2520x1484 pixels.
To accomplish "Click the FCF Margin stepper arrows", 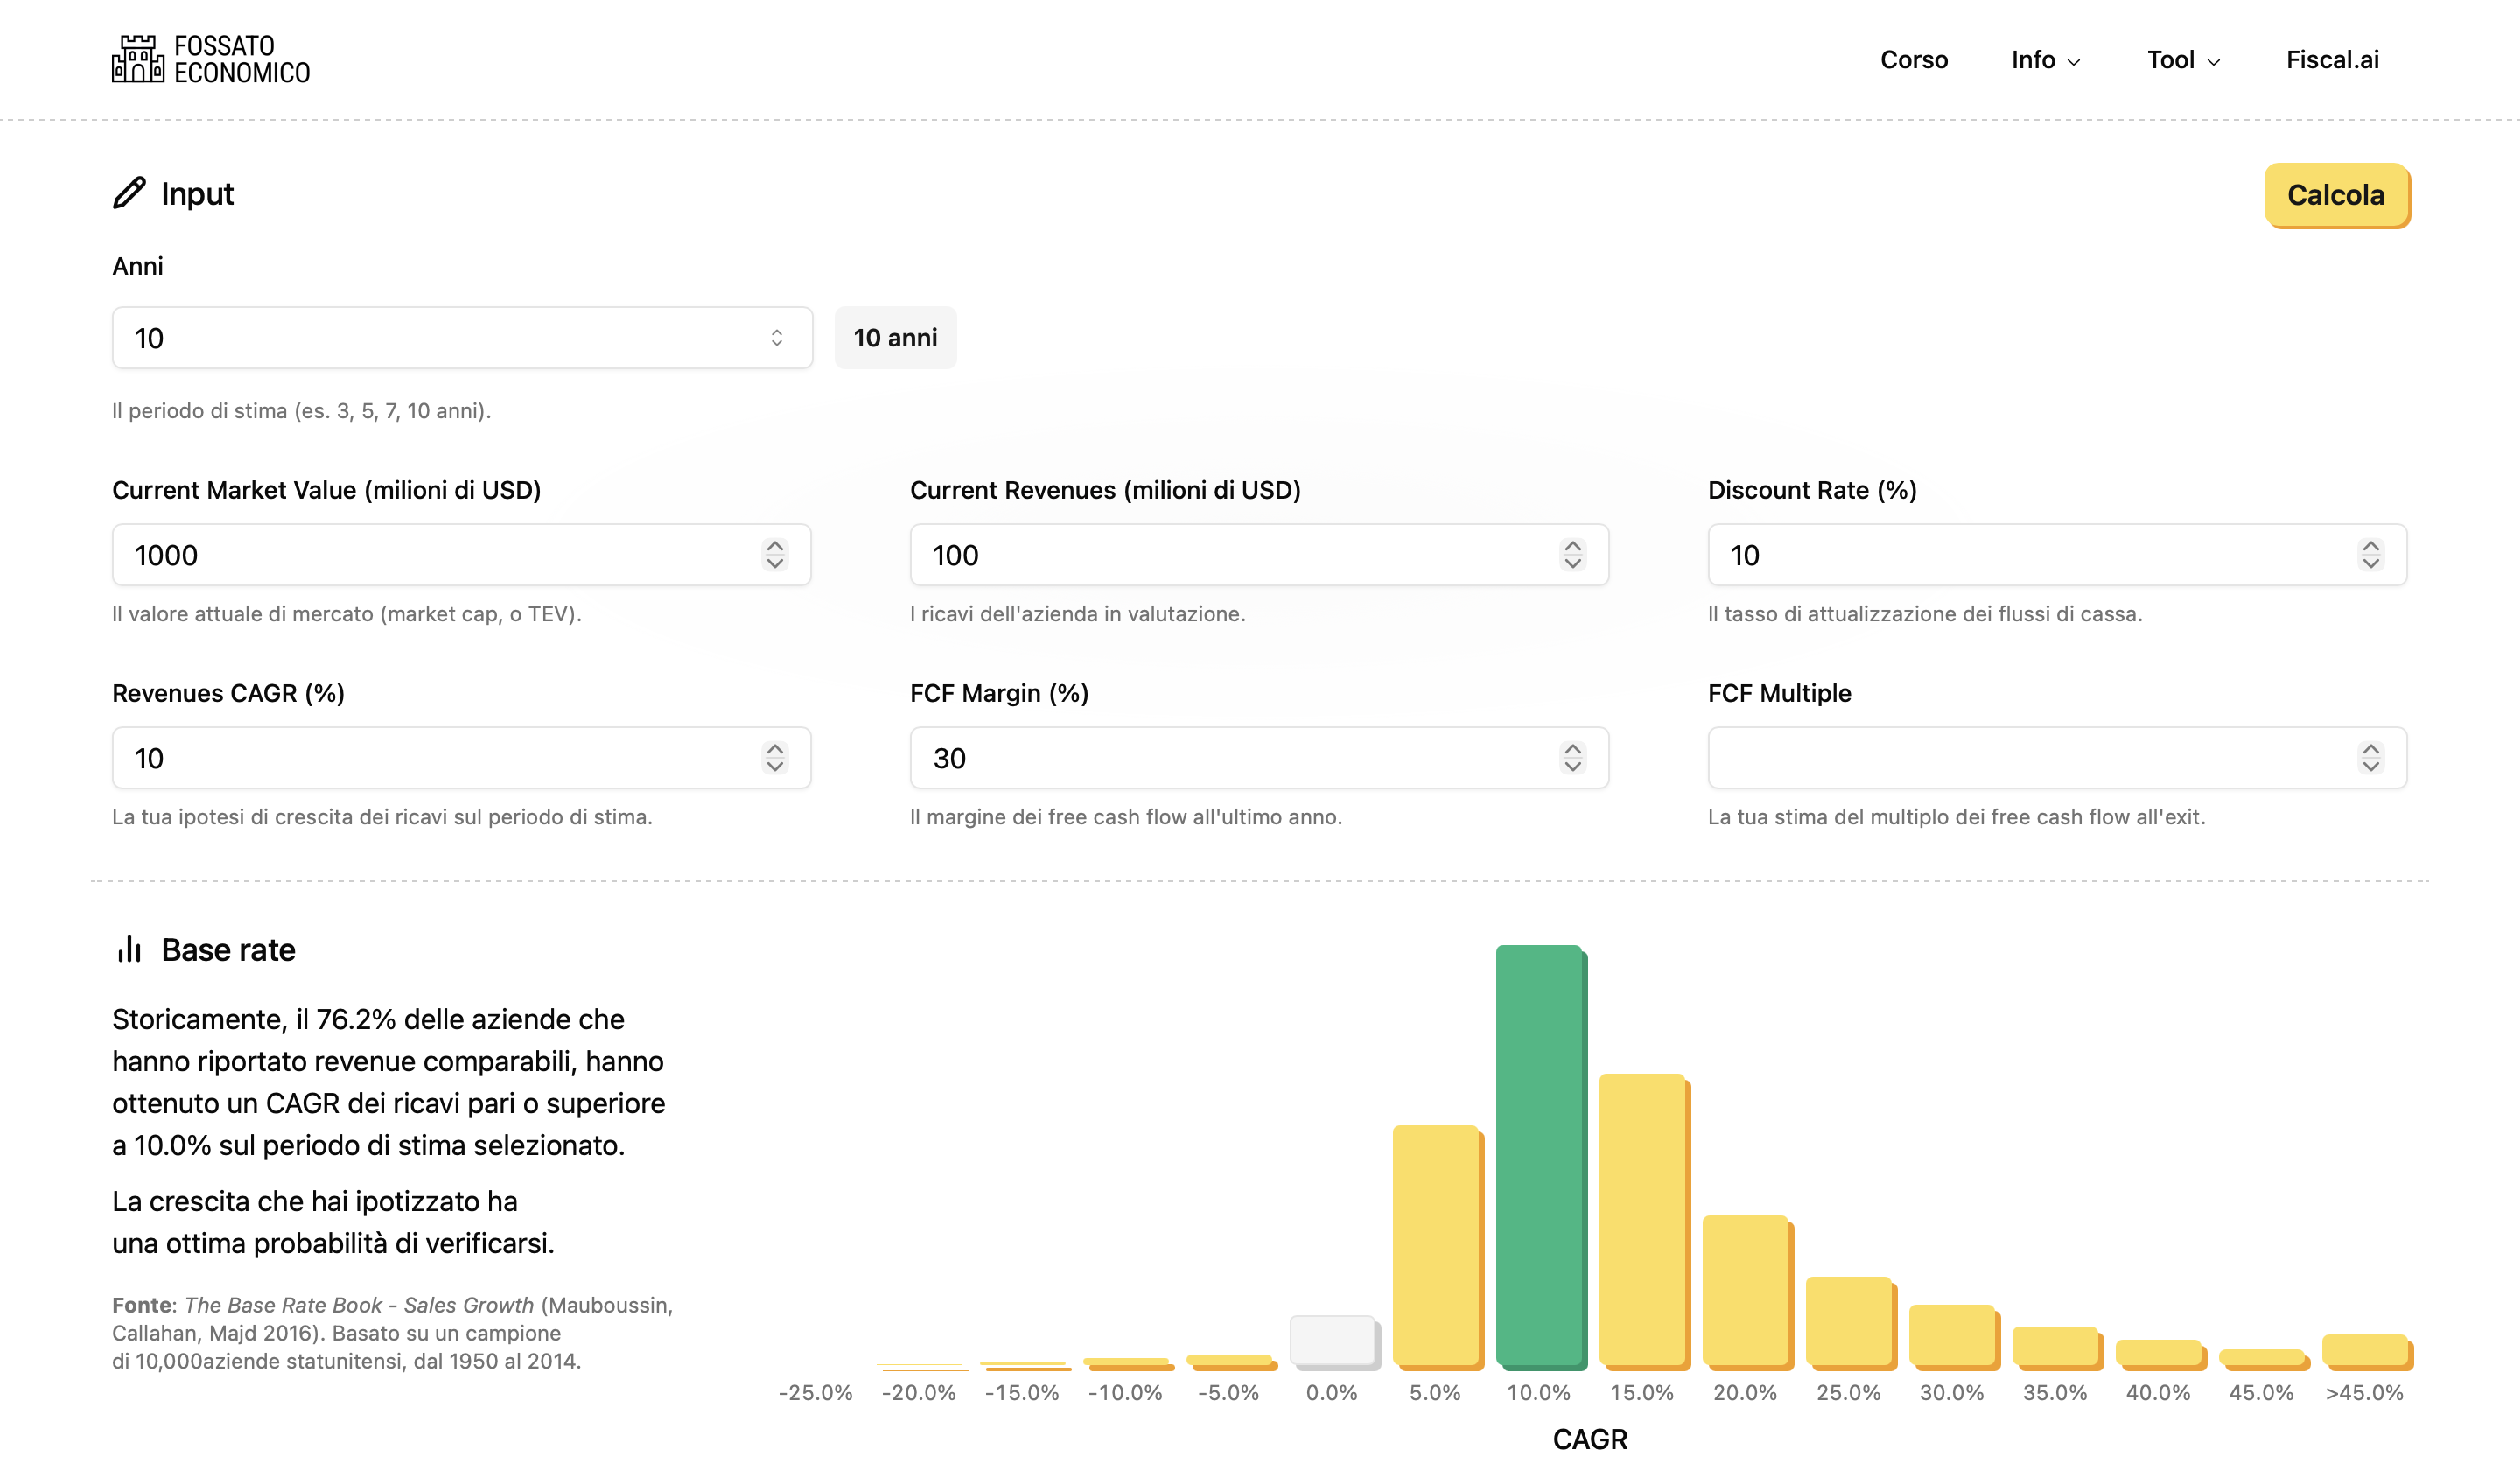I will click(1572, 758).
